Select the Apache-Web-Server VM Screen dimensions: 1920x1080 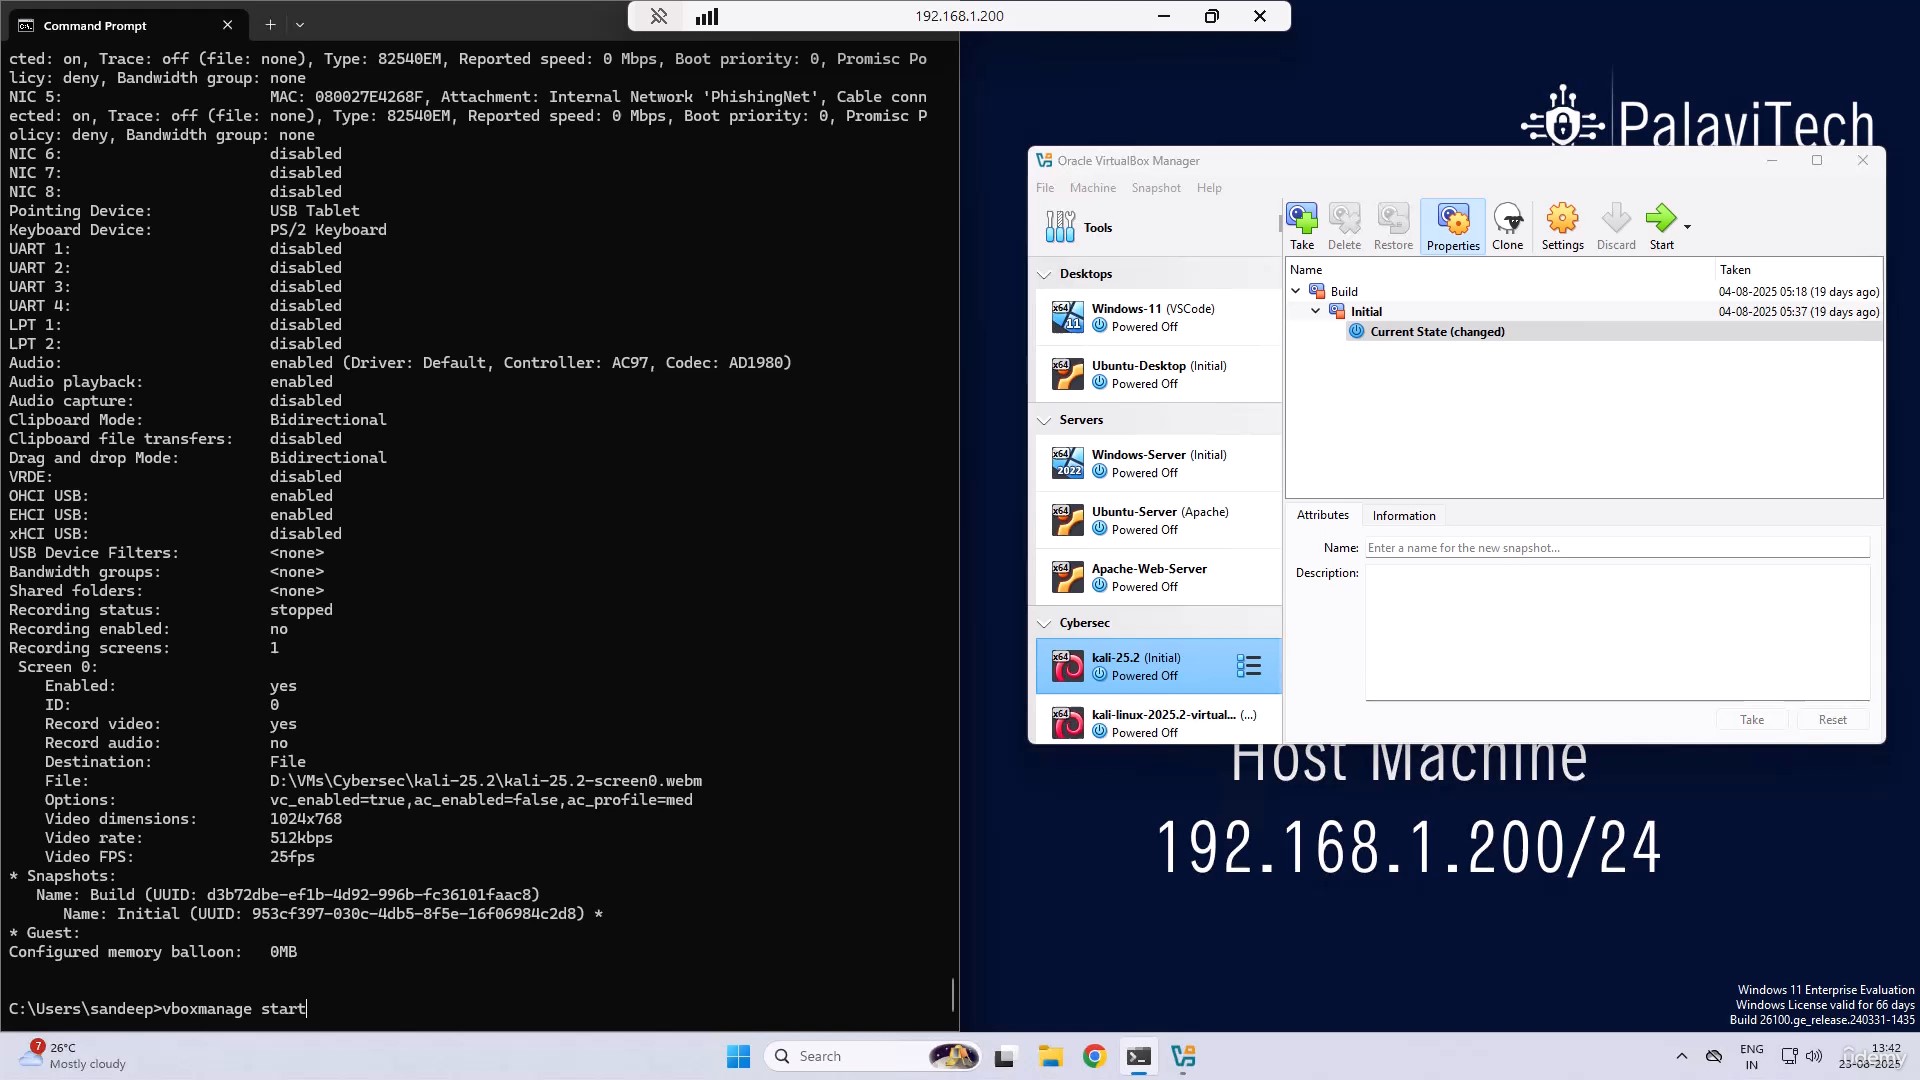tap(1158, 577)
